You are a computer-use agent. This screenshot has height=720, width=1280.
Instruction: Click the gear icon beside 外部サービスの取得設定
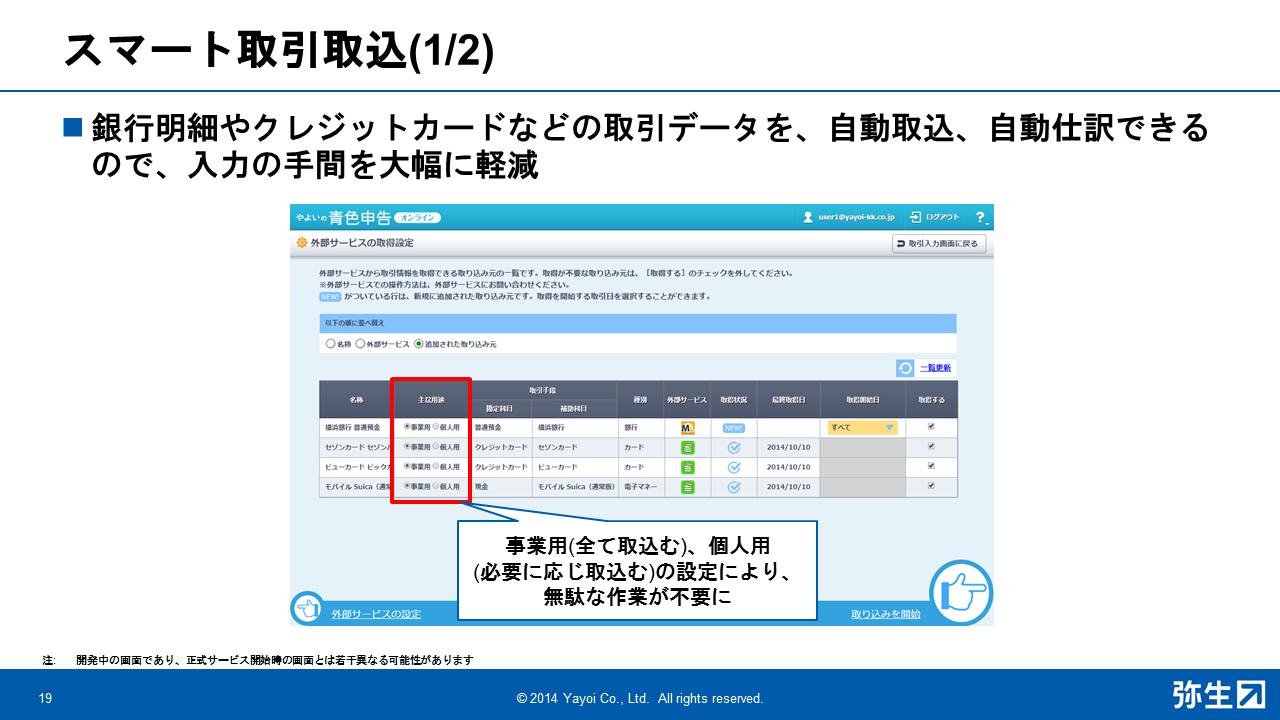point(301,243)
